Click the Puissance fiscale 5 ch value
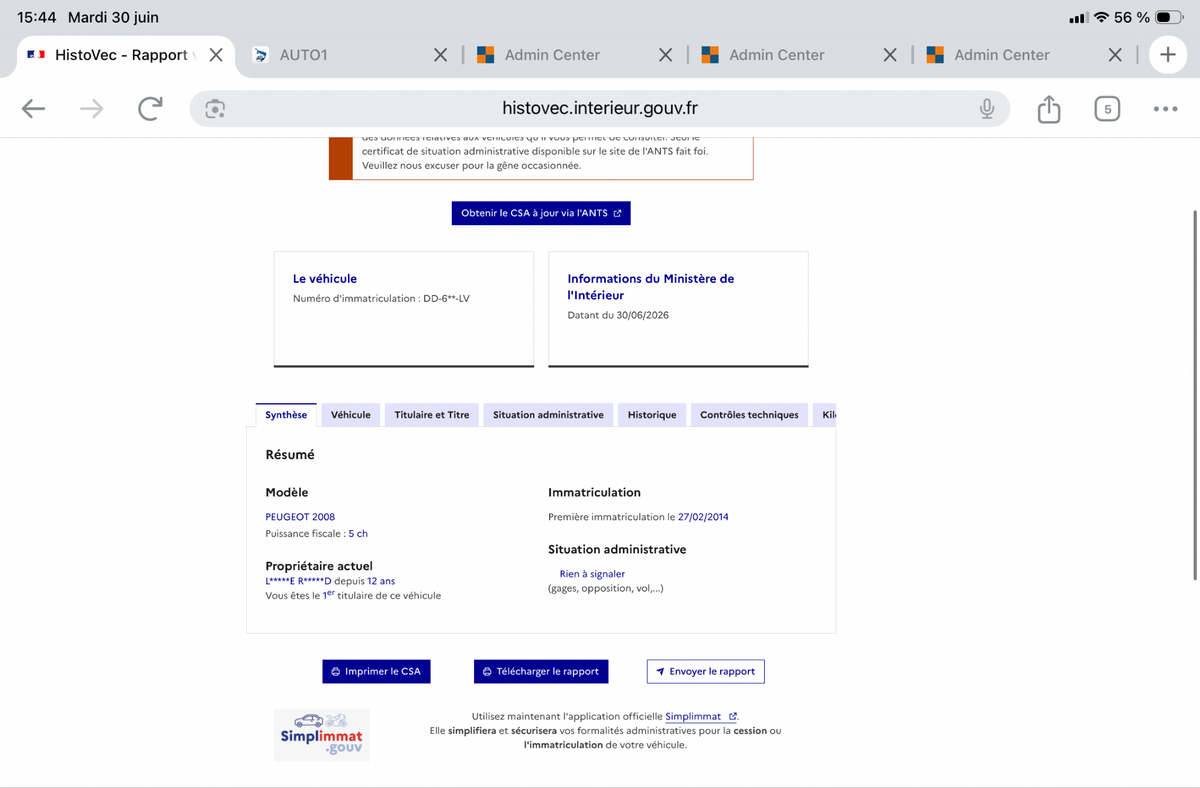This screenshot has height=788, width=1200. [x=358, y=534]
